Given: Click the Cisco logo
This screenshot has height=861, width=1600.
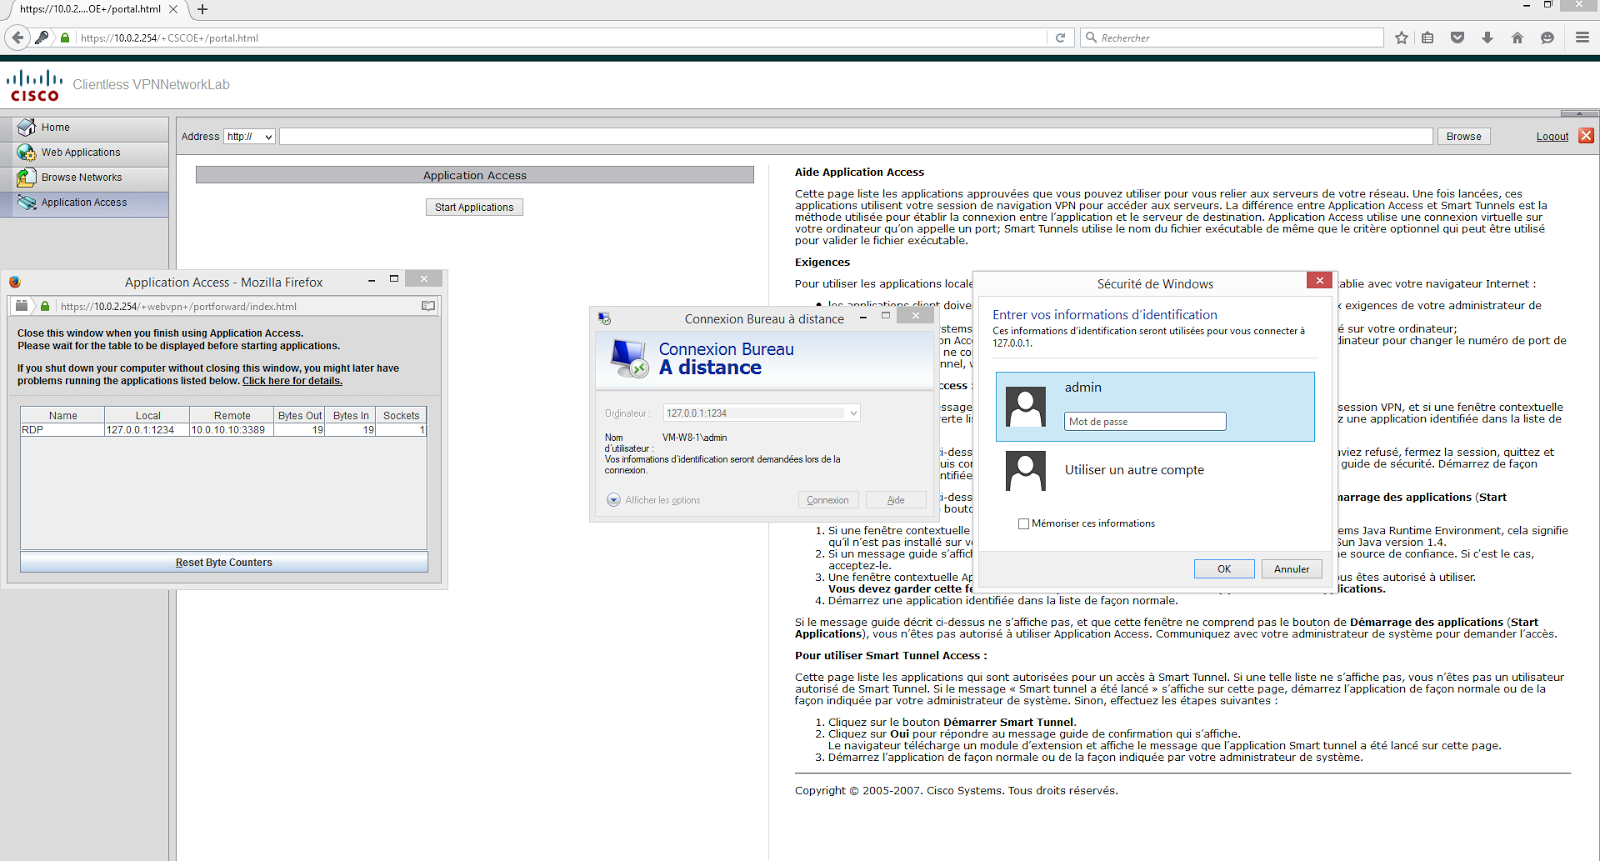Looking at the screenshot, I should coord(35,86).
